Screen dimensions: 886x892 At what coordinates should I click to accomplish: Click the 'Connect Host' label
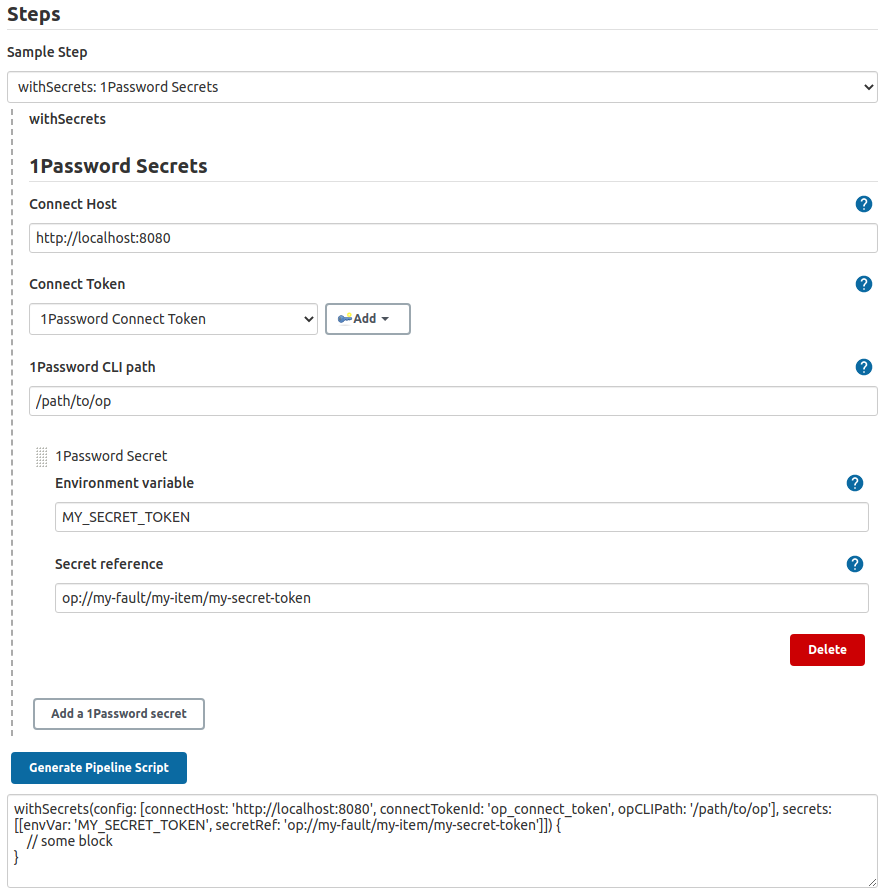73,204
